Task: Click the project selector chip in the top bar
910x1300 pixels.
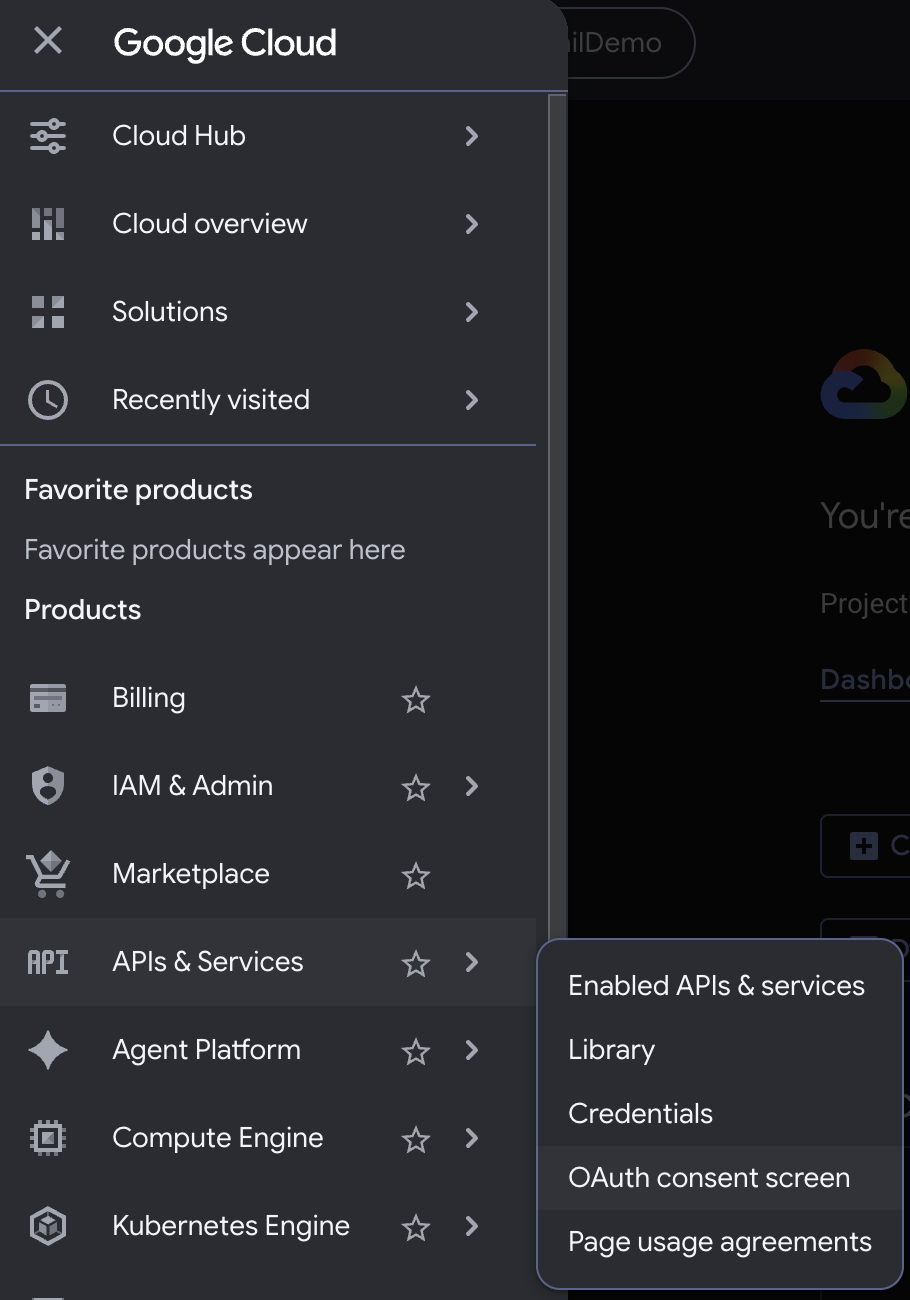Action: click(630, 43)
